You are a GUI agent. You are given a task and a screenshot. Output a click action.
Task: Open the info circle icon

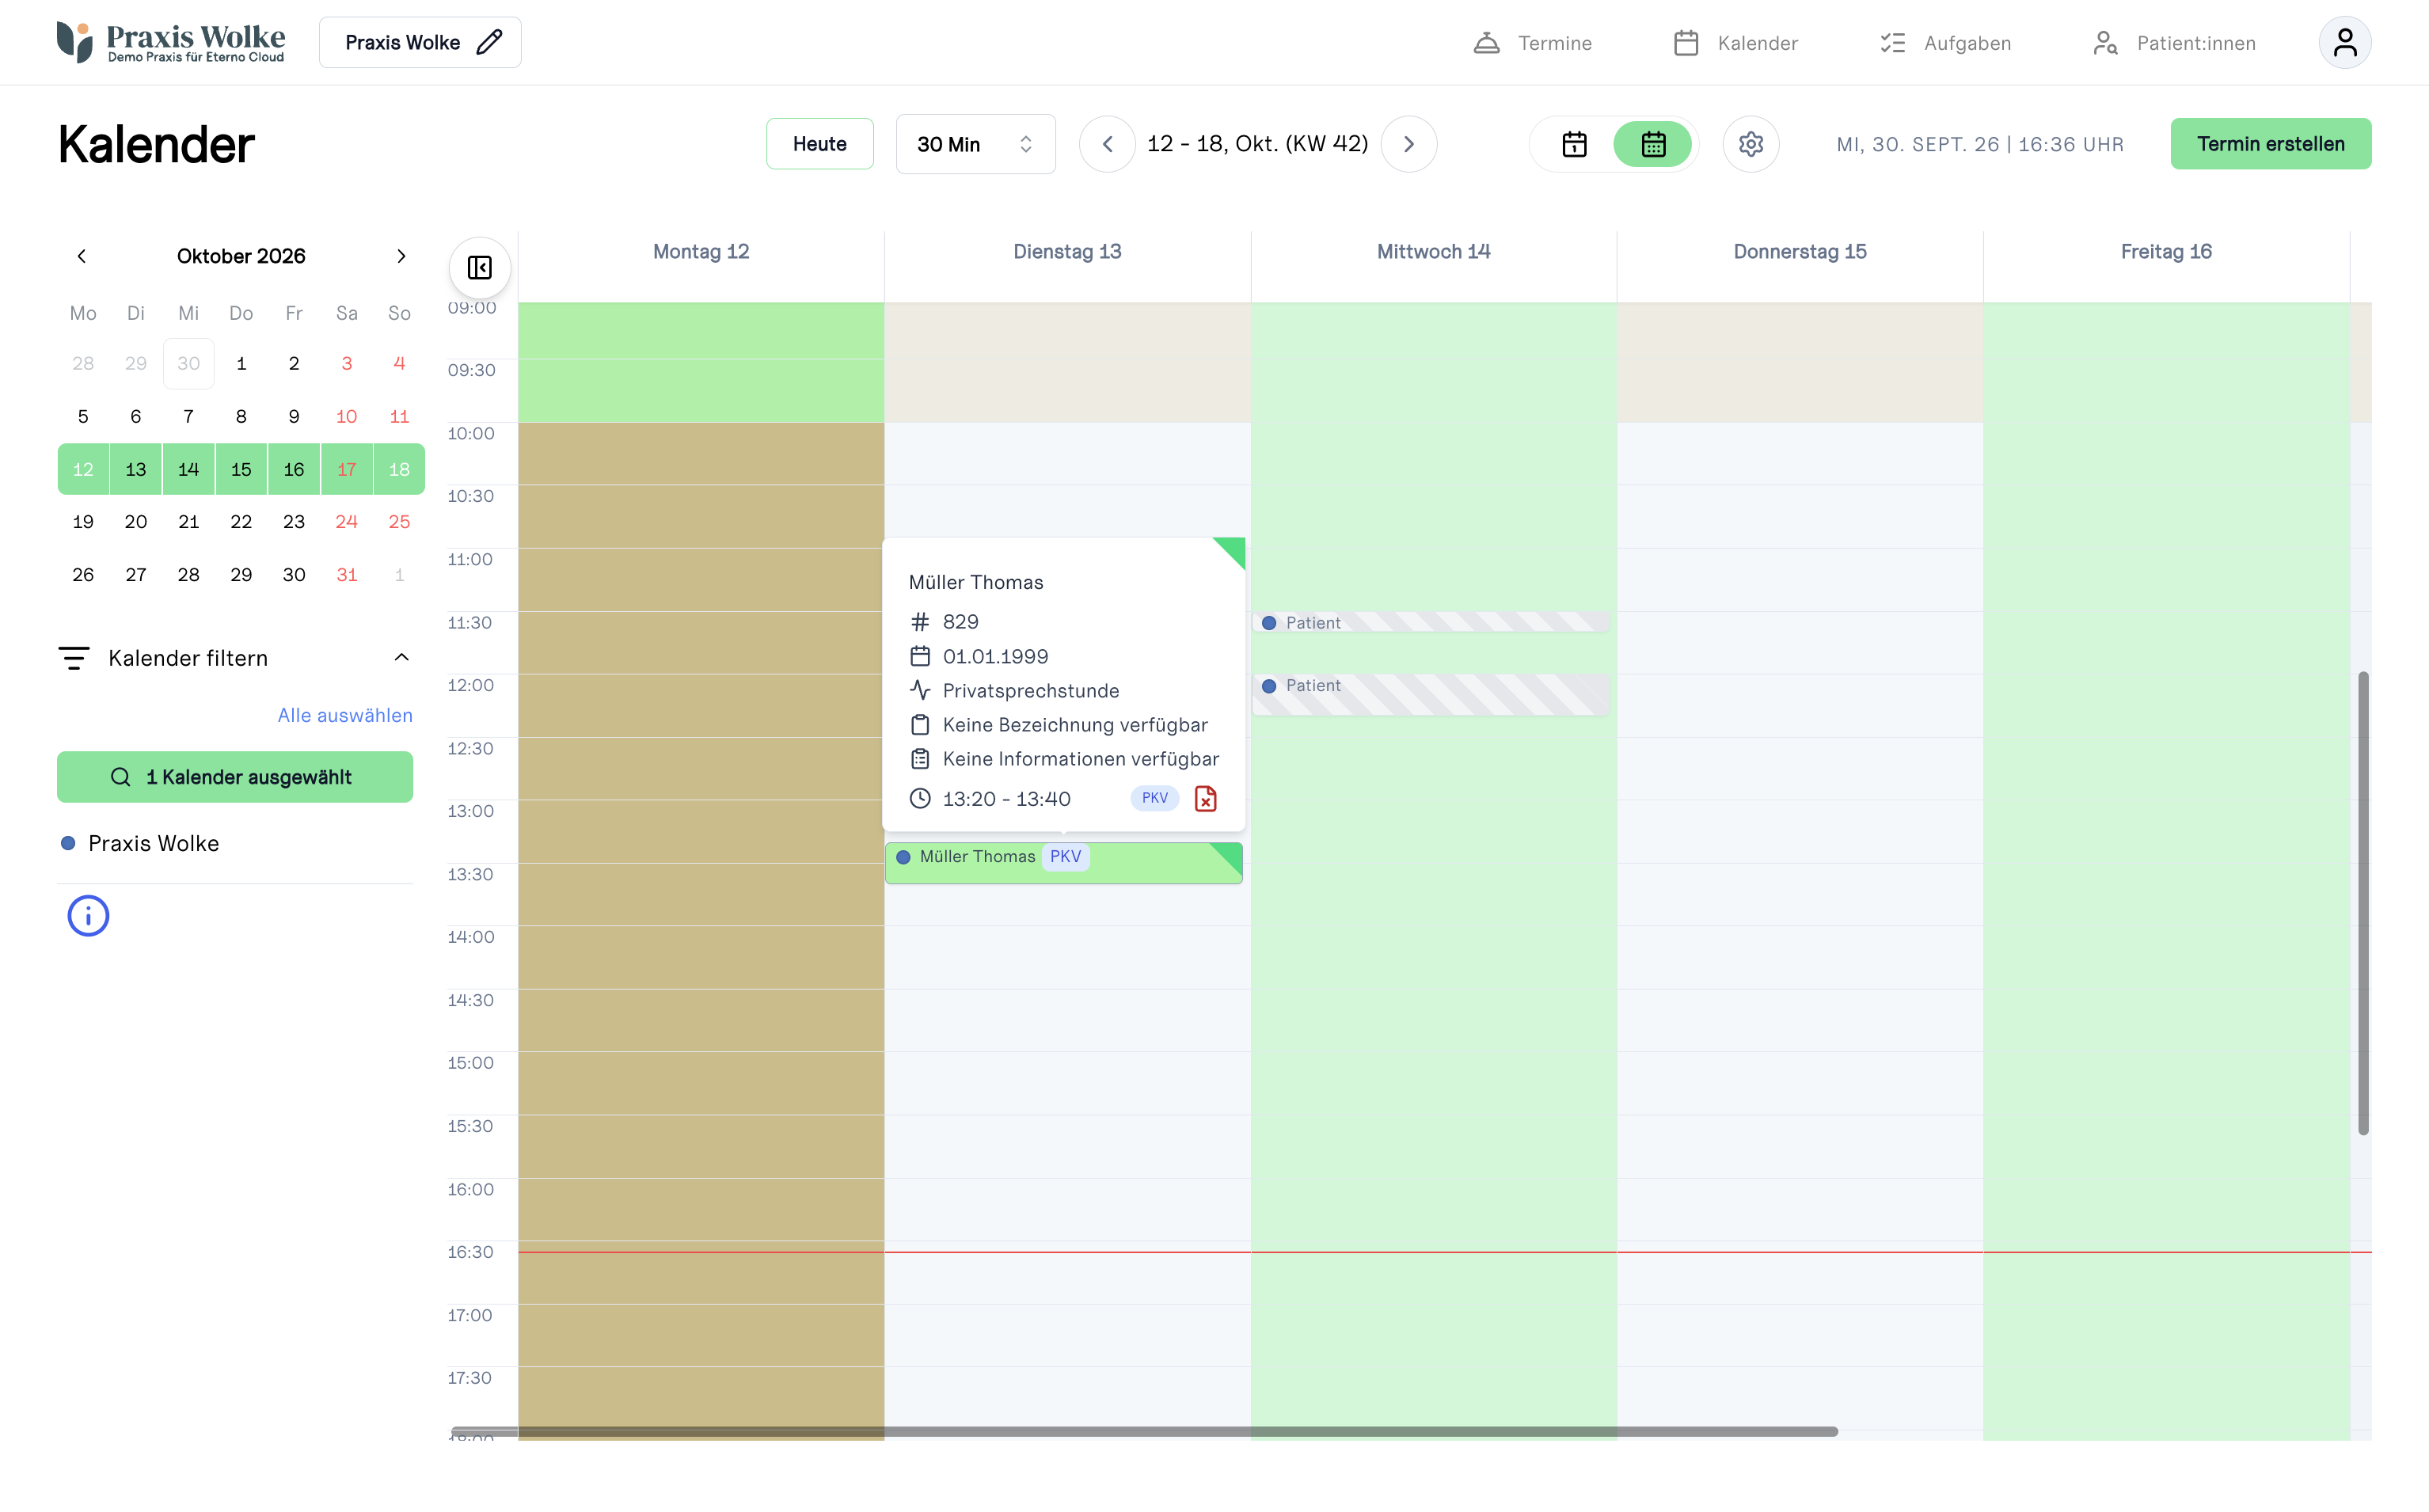click(88, 916)
